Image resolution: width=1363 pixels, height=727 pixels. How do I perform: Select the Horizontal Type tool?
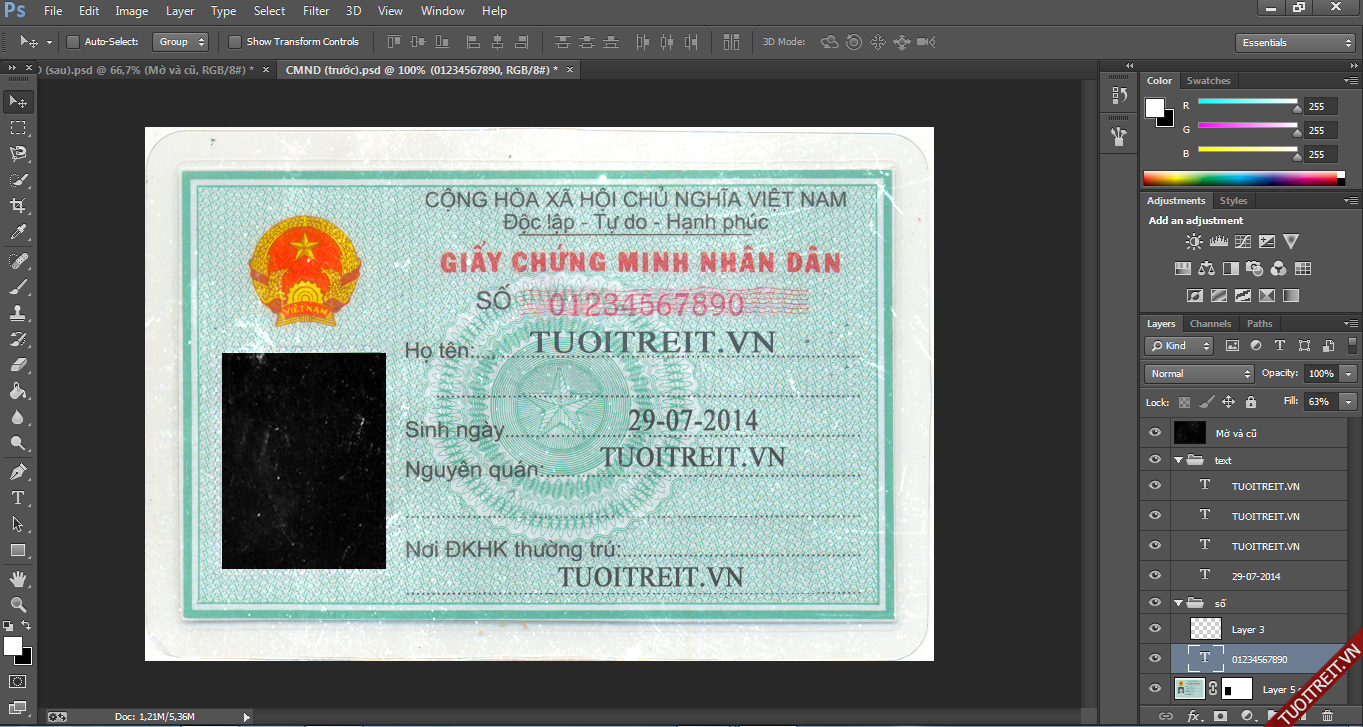[x=18, y=498]
